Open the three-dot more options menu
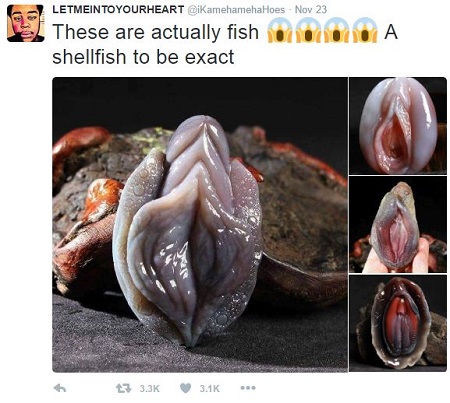The height and width of the screenshot is (403, 450). point(248,388)
